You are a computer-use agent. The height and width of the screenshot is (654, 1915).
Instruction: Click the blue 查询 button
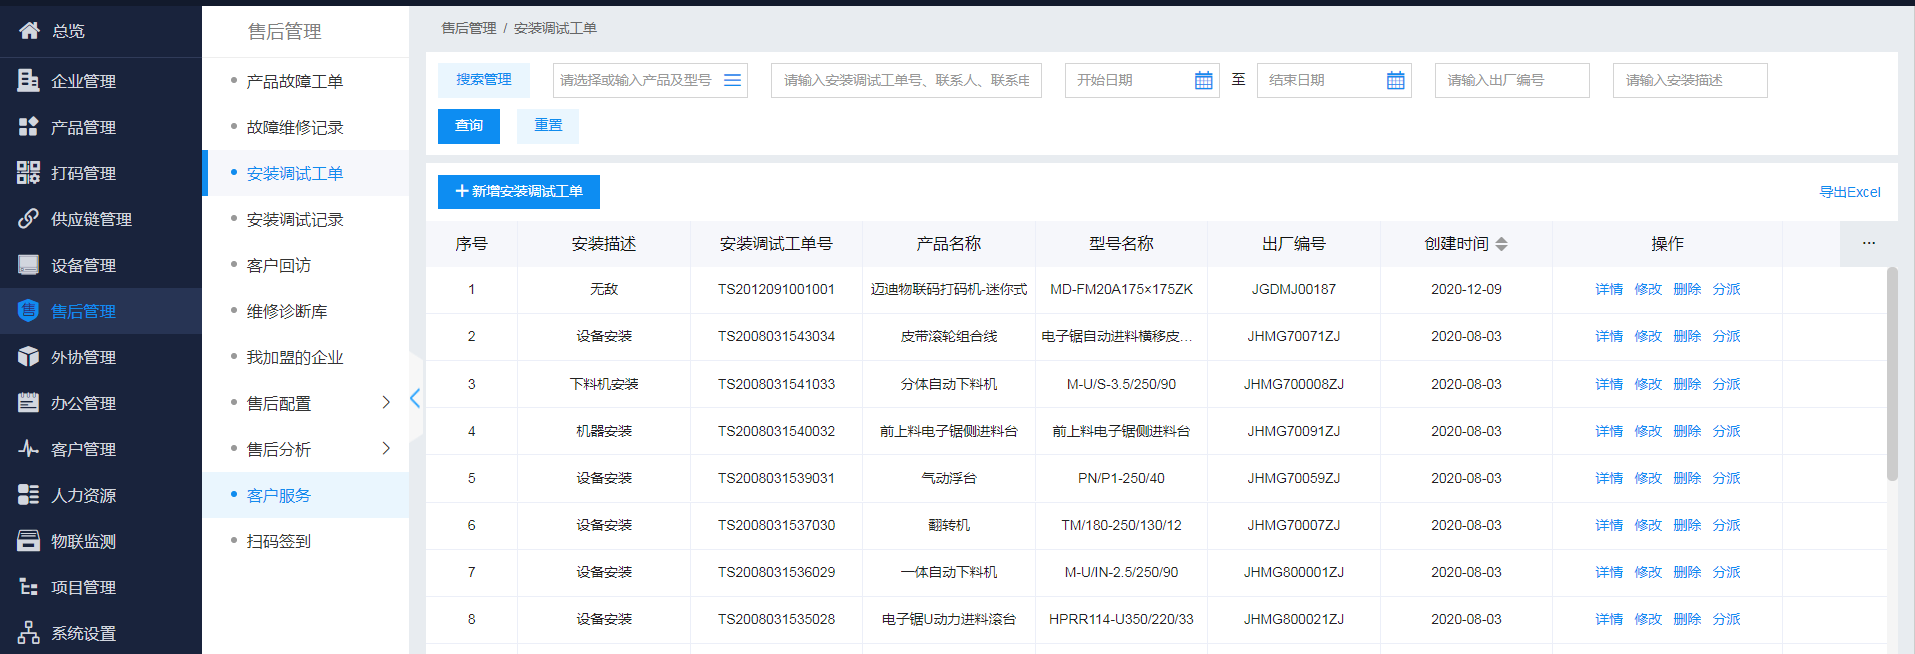click(x=468, y=126)
